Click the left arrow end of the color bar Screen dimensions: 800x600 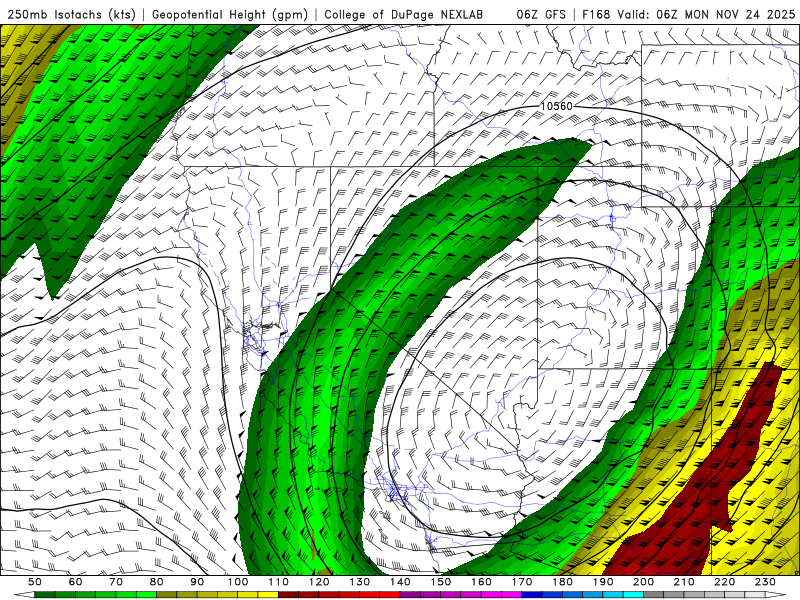pyautogui.click(x=24, y=594)
